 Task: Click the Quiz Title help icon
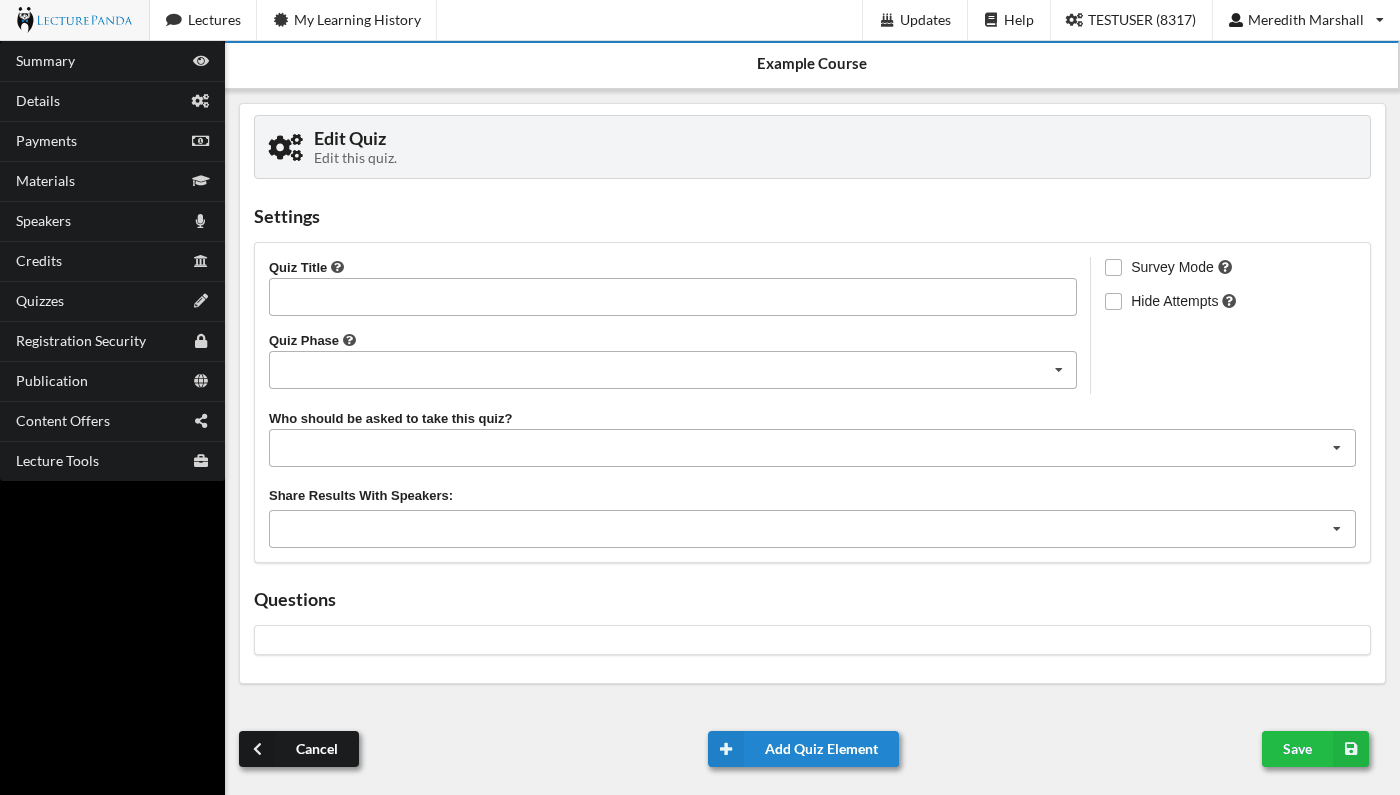(x=338, y=267)
